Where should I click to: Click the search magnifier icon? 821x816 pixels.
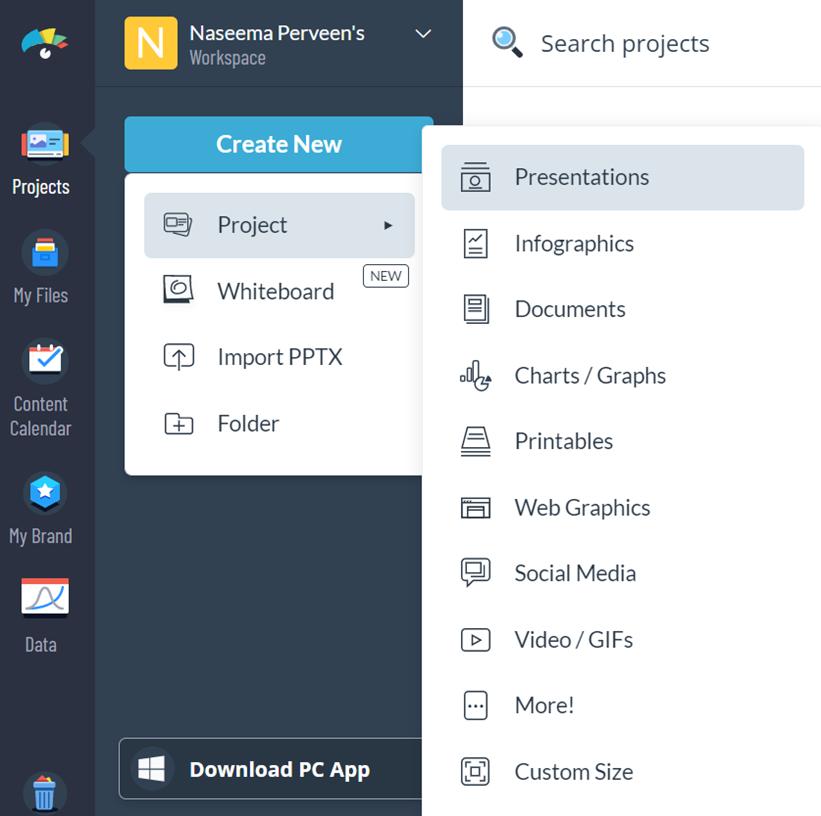pyautogui.click(x=507, y=42)
